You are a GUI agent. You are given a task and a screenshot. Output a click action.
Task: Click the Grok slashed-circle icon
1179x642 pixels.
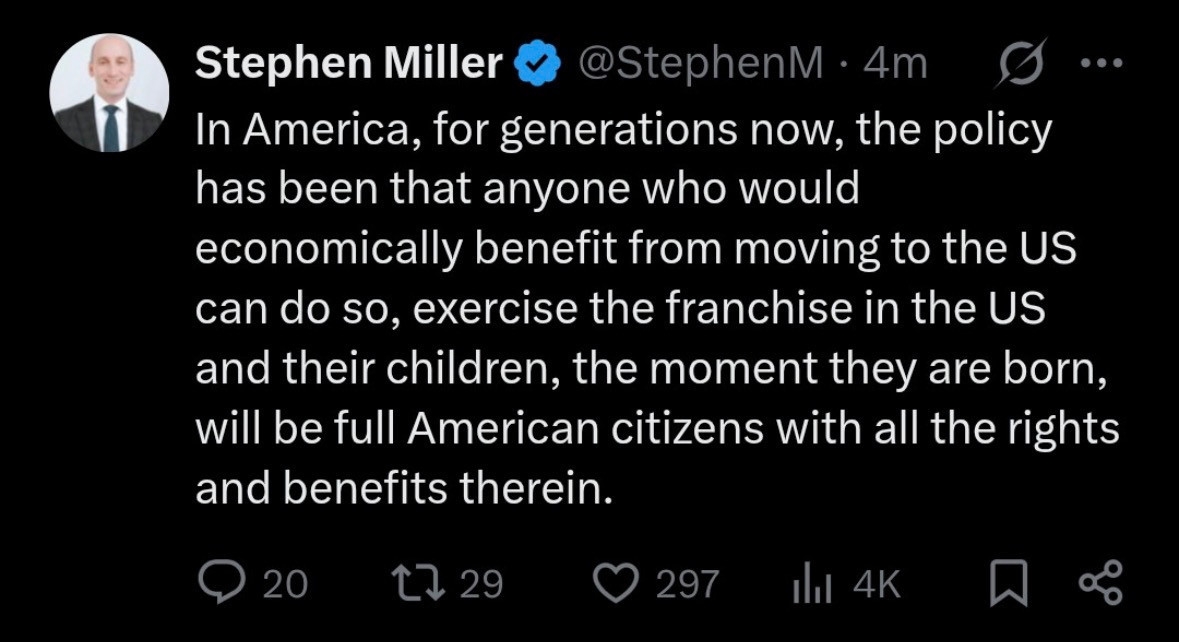(1023, 64)
